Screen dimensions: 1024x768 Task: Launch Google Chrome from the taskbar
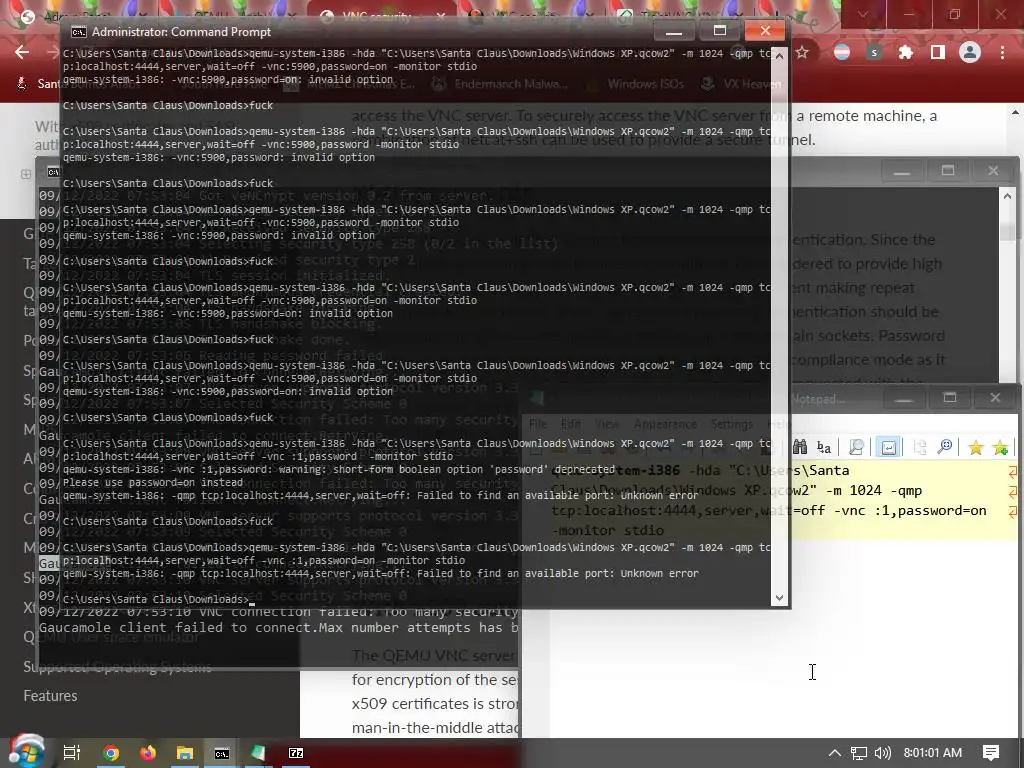tap(111, 753)
